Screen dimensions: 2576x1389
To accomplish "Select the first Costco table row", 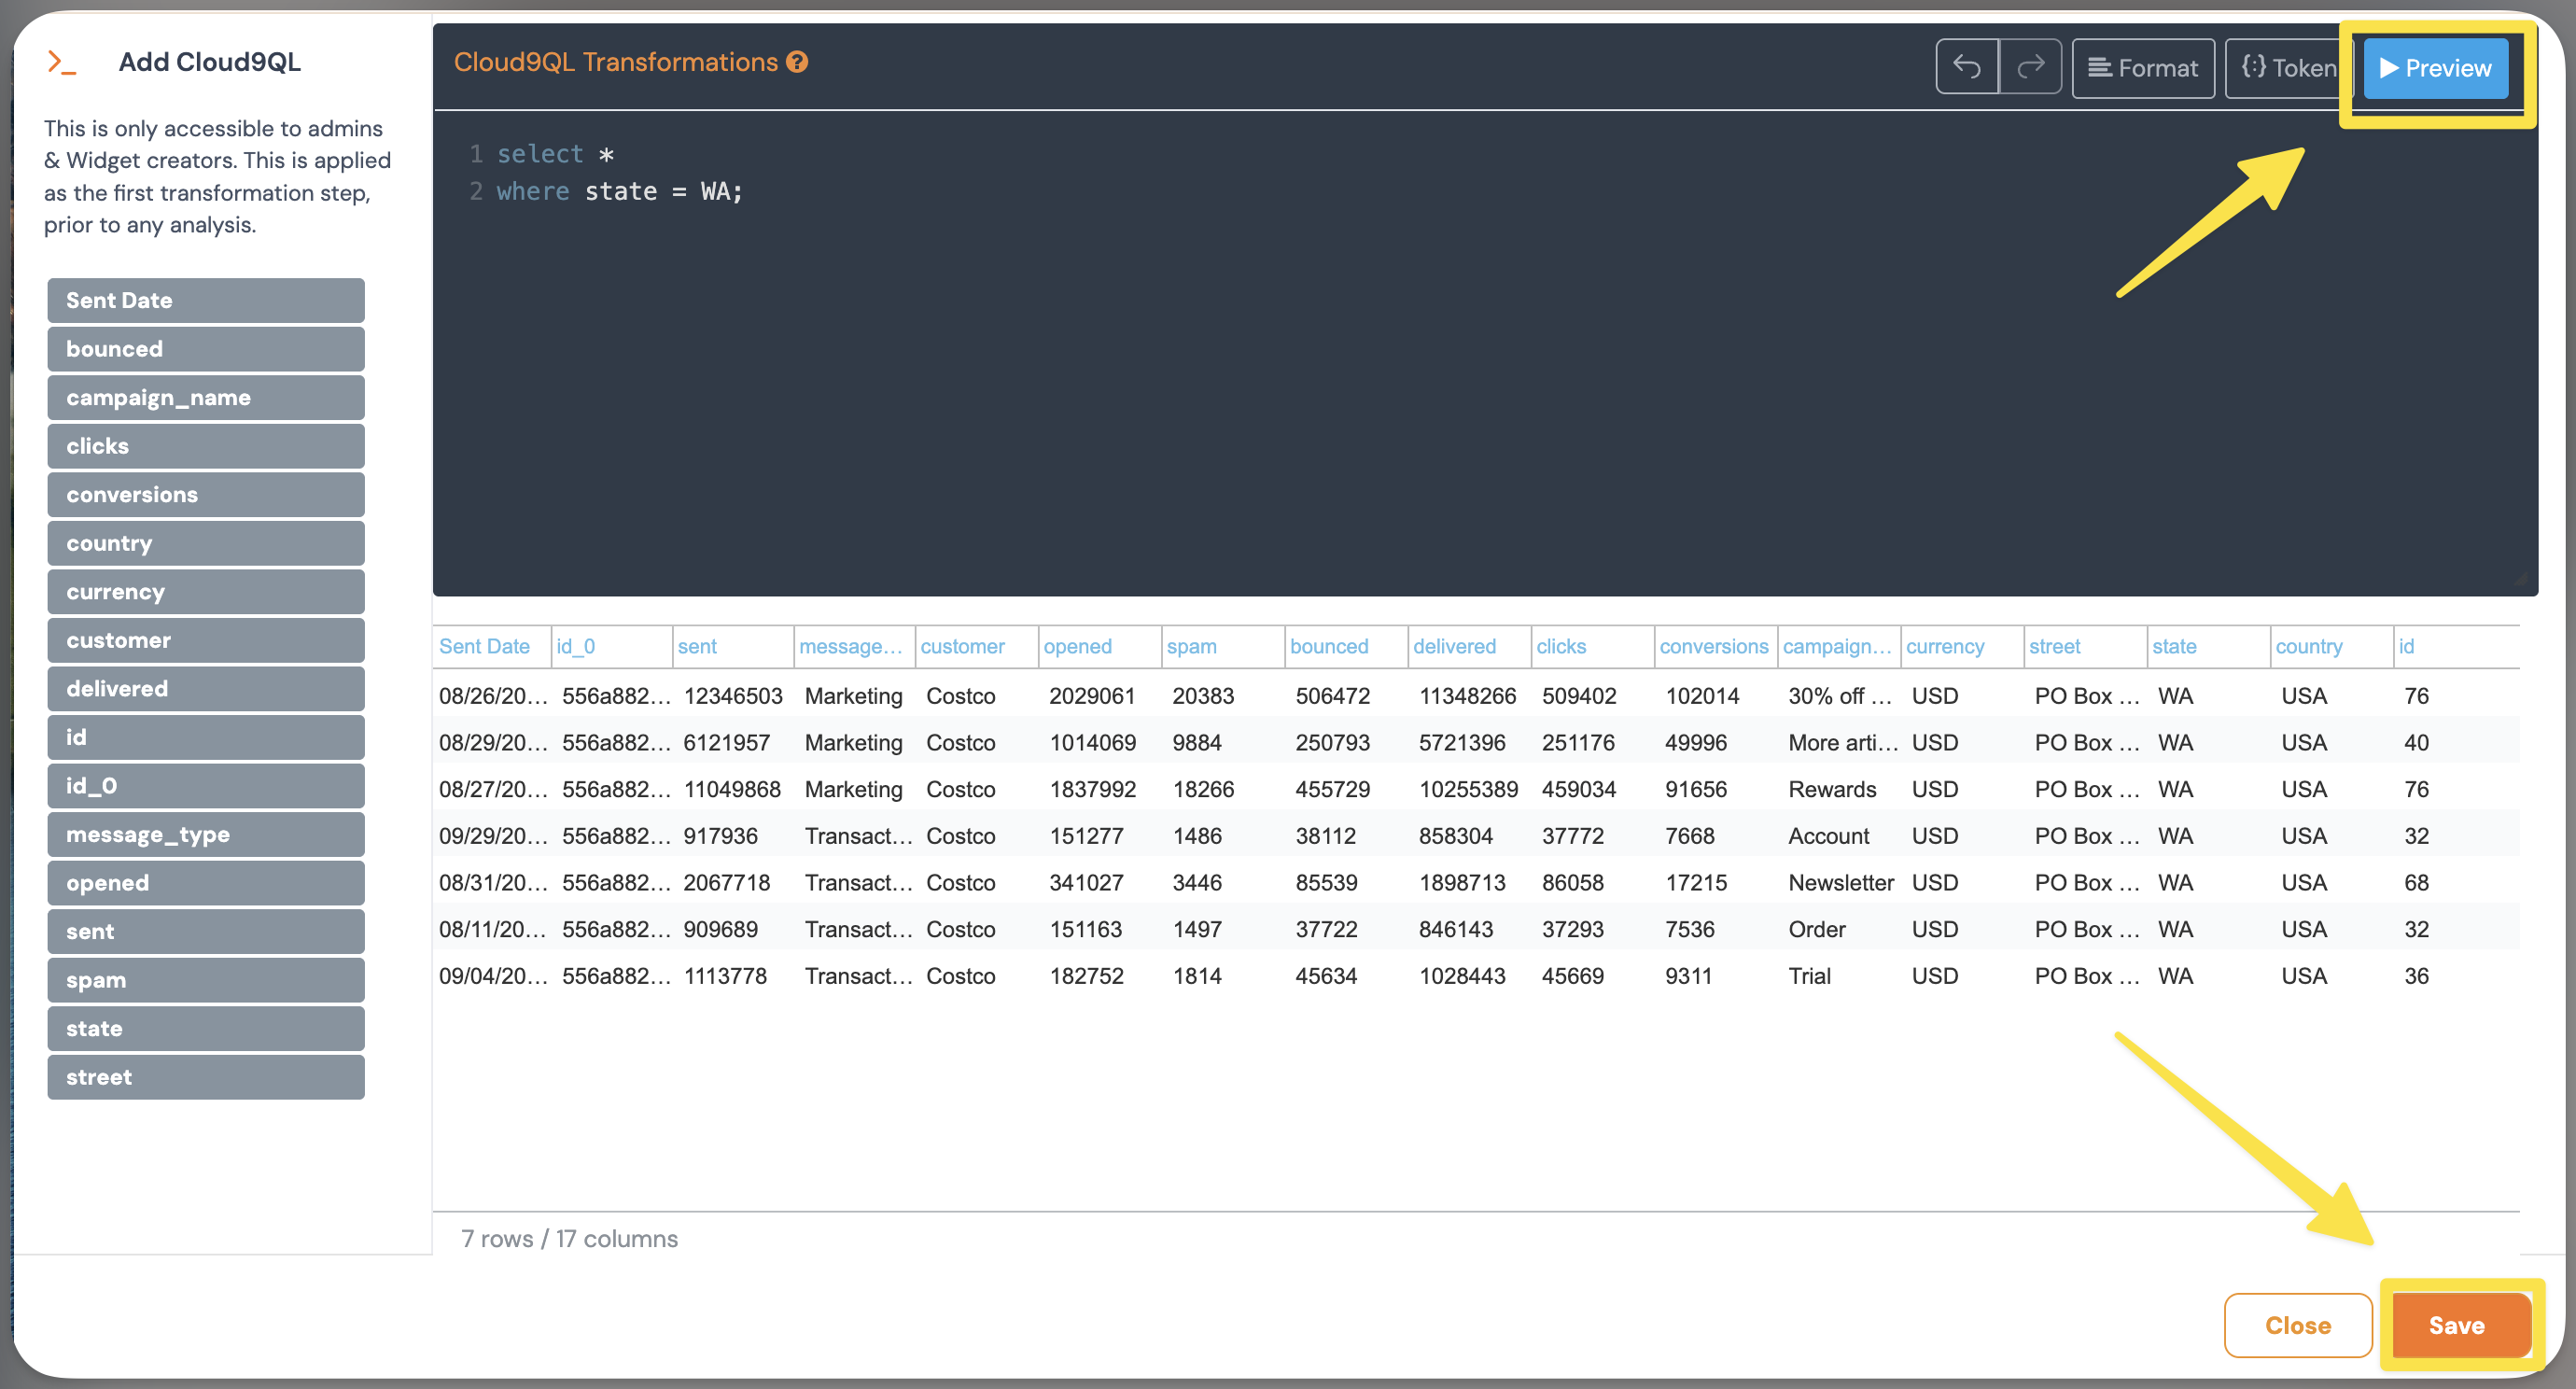I will pyautogui.click(x=960, y=696).
